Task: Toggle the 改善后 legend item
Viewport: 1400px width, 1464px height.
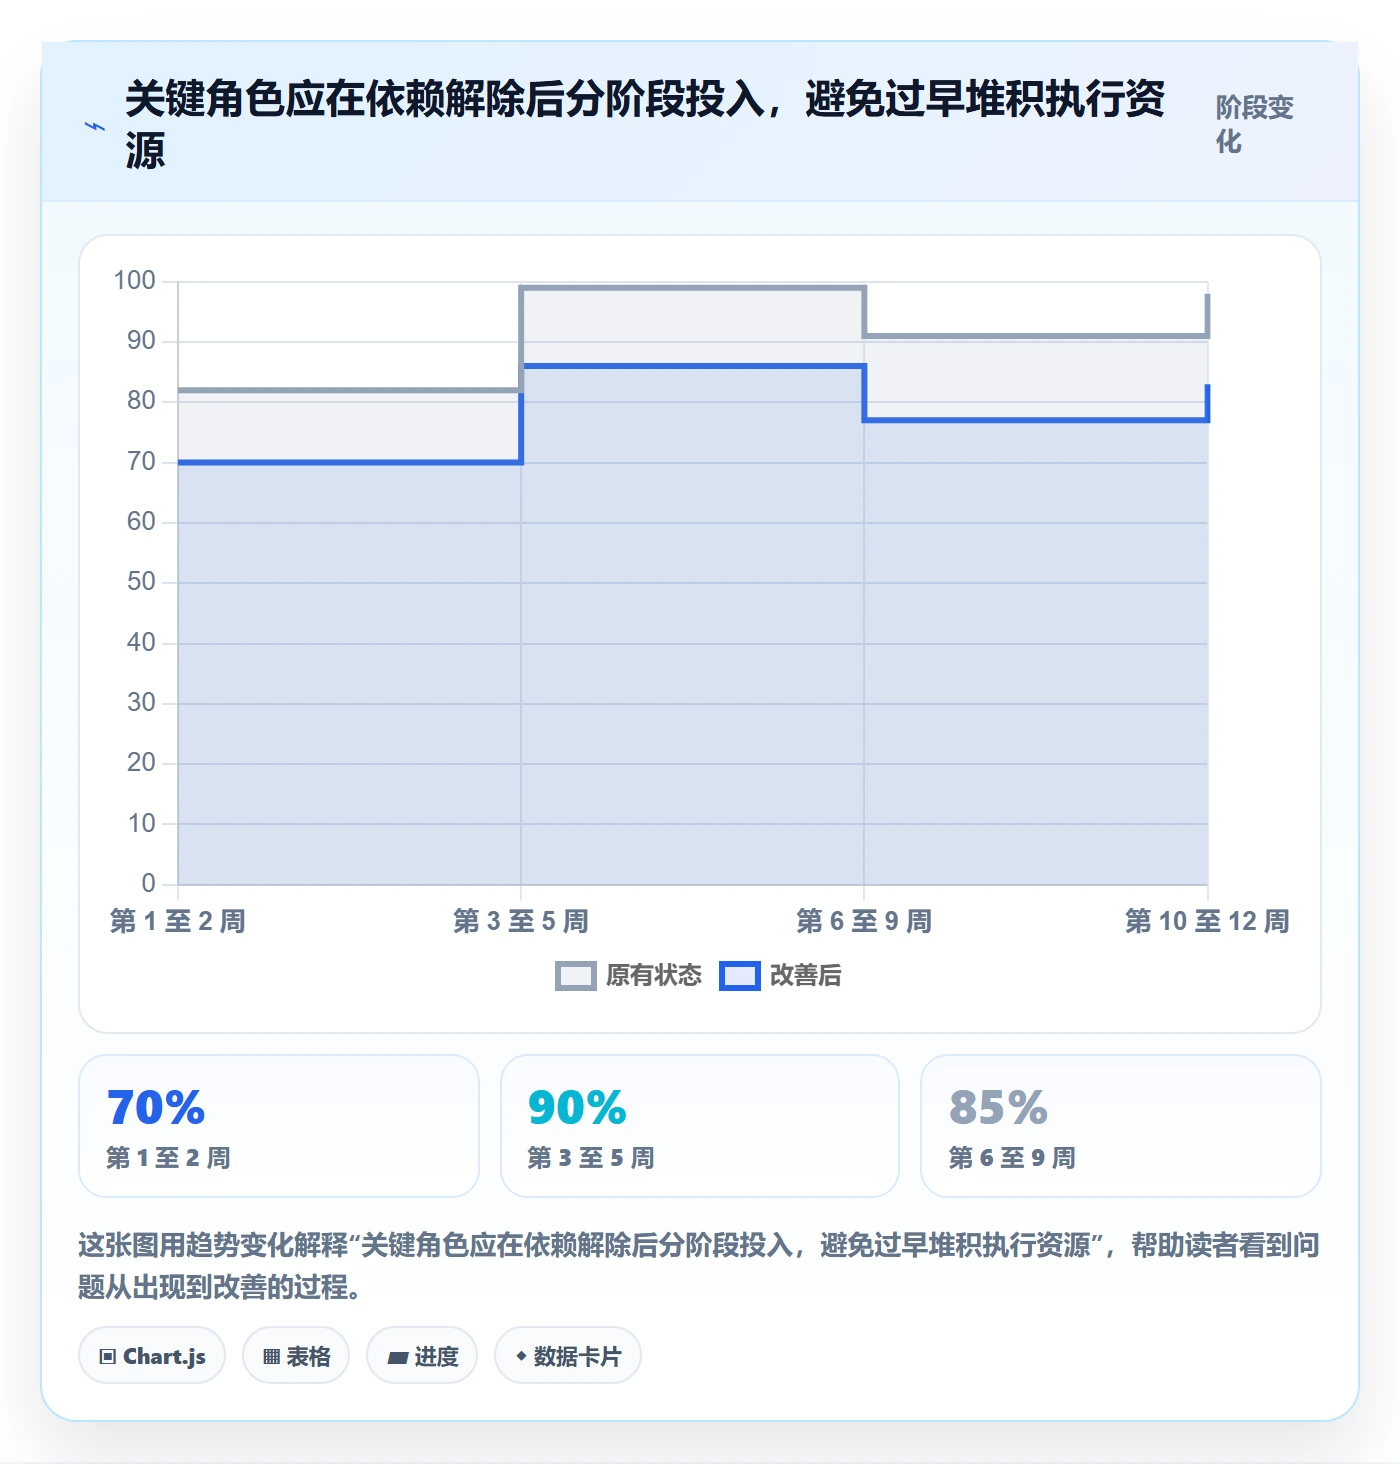Action: click(781, 975)
